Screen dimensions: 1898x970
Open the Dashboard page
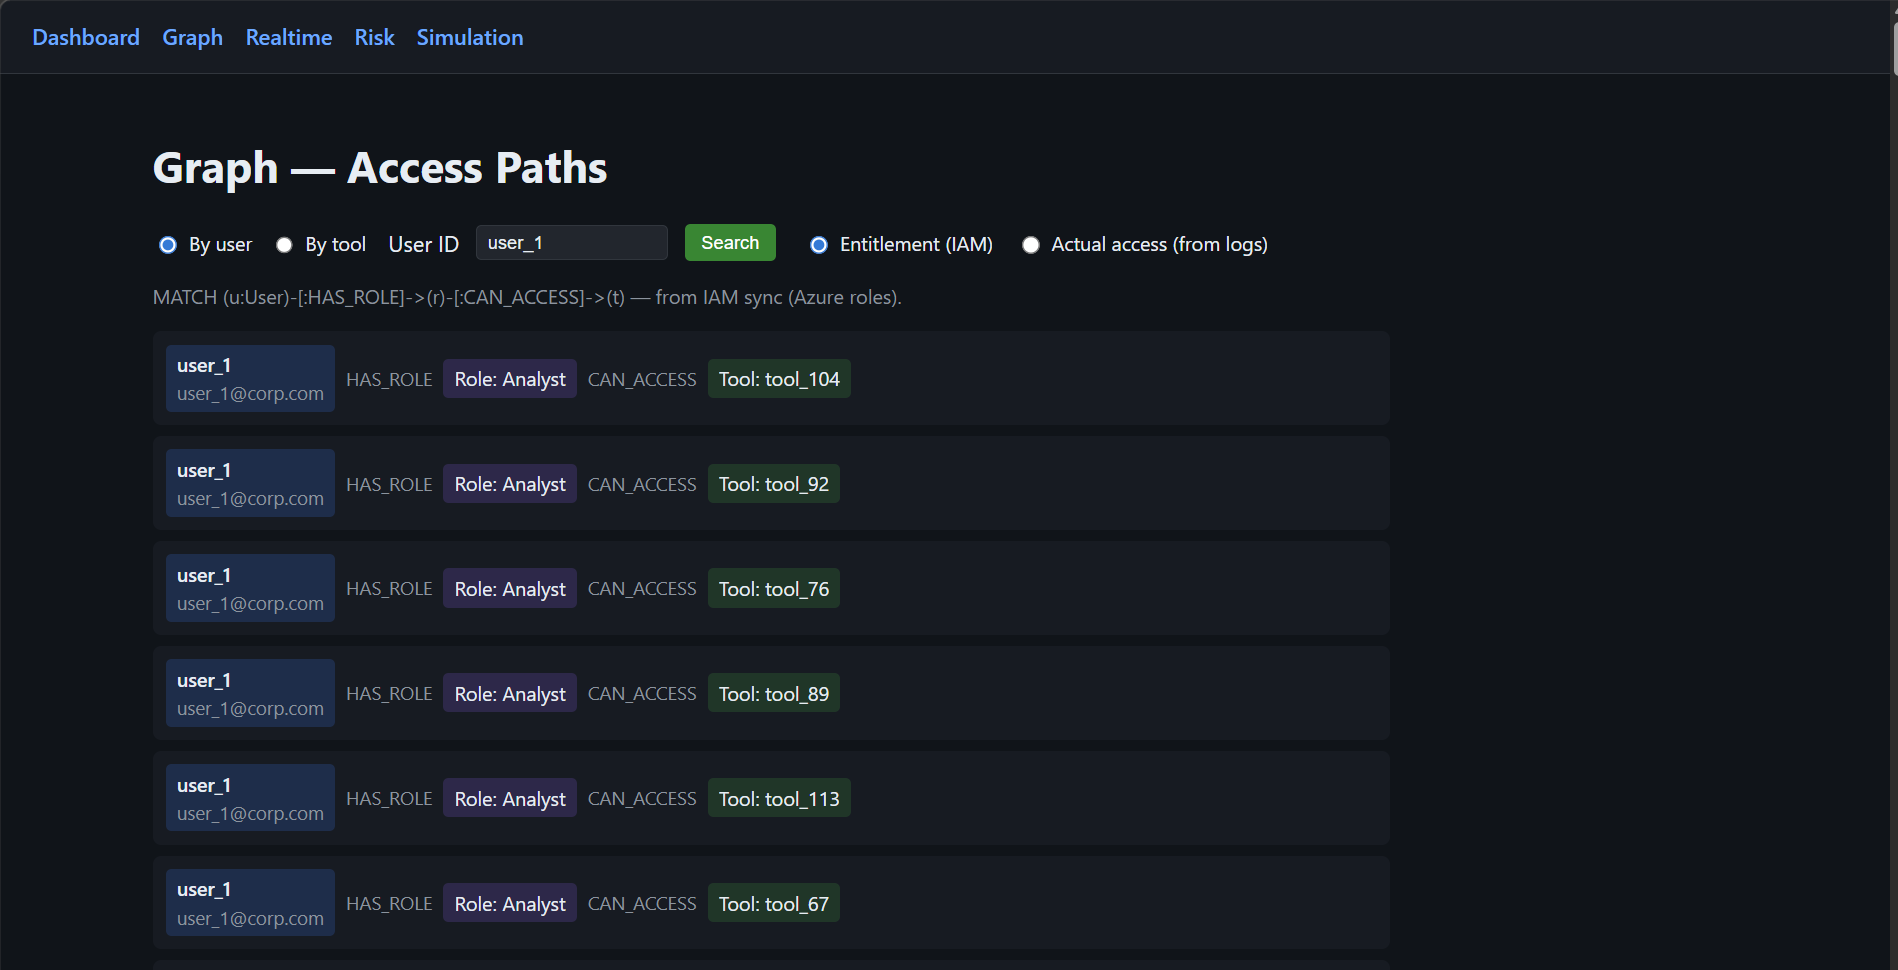tap(85, 37)
